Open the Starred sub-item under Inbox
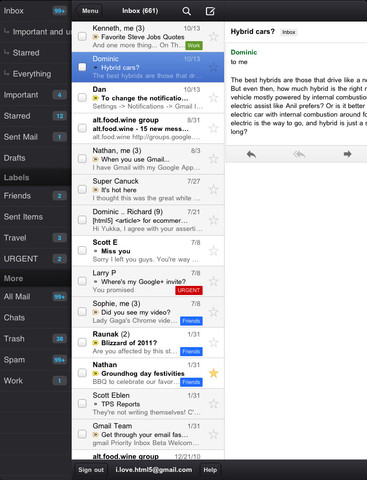Screen dimensions: 367x480 point(35,53)
